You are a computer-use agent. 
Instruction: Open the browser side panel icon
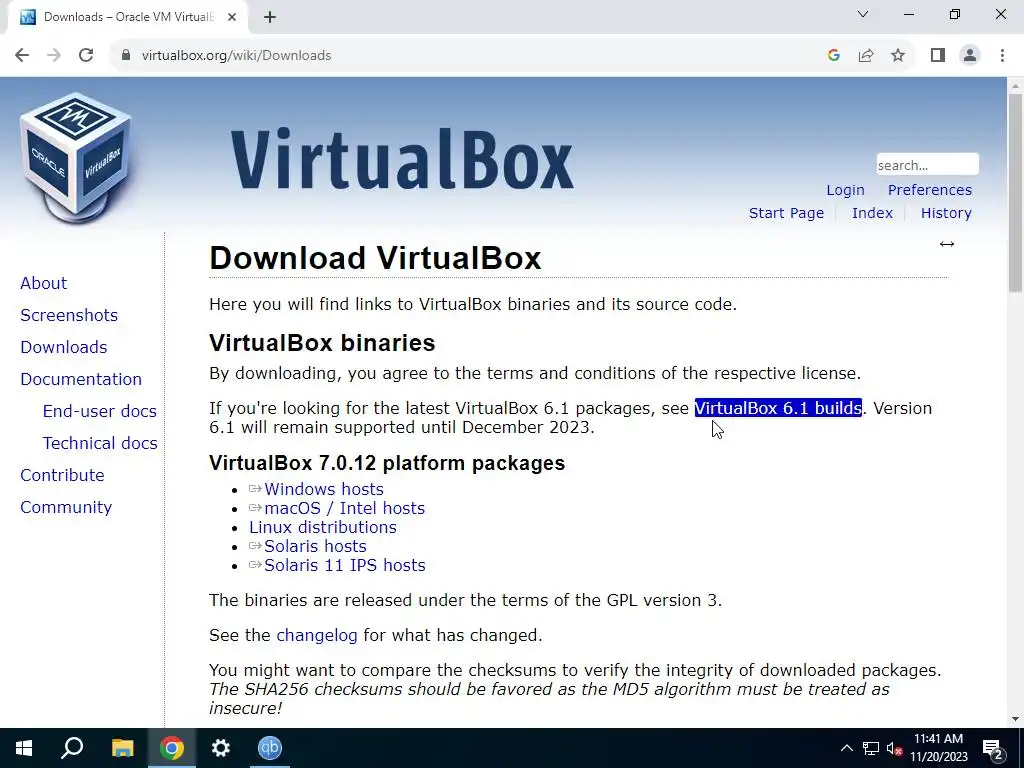(x=938, y=56)
